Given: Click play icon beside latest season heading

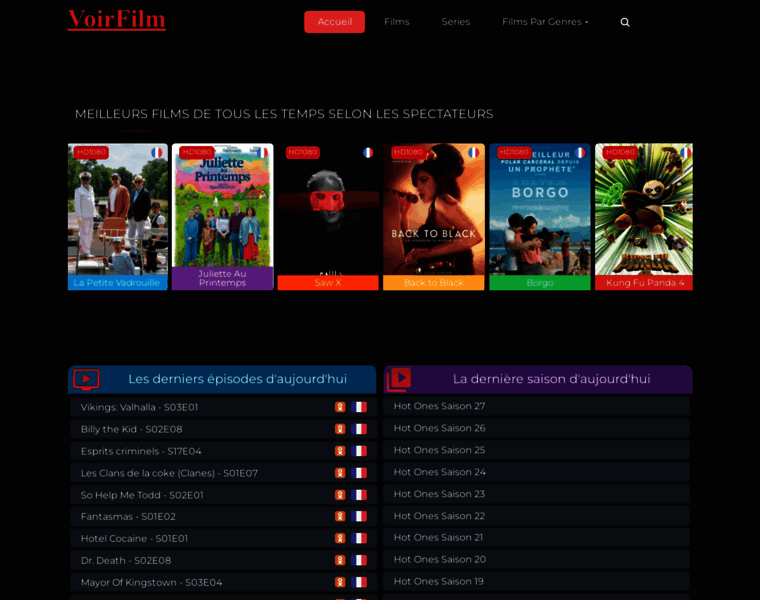Looking at the screenshot, I should tap(400, 378).
